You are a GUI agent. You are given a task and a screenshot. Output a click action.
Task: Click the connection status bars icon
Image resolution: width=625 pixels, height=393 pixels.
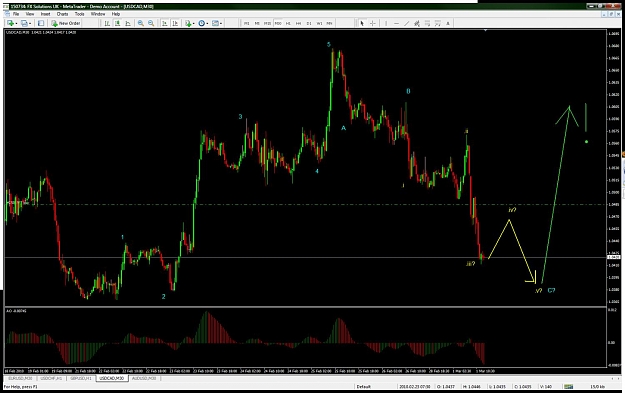(568, 387)
